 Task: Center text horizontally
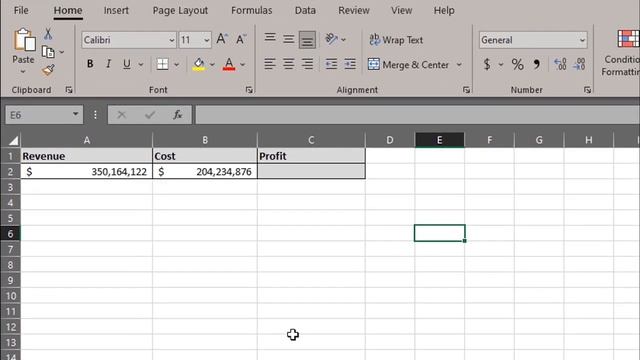(x=289, y=64)
